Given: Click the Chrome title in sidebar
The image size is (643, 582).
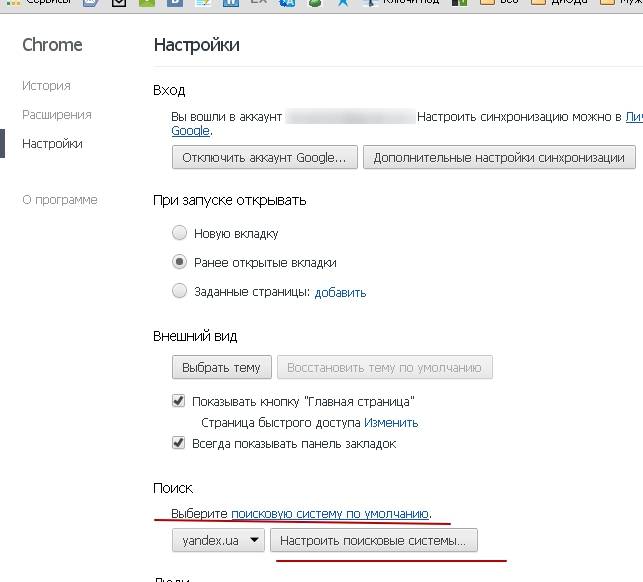Looking at the screenshot, I should click(x=52, y=45).
